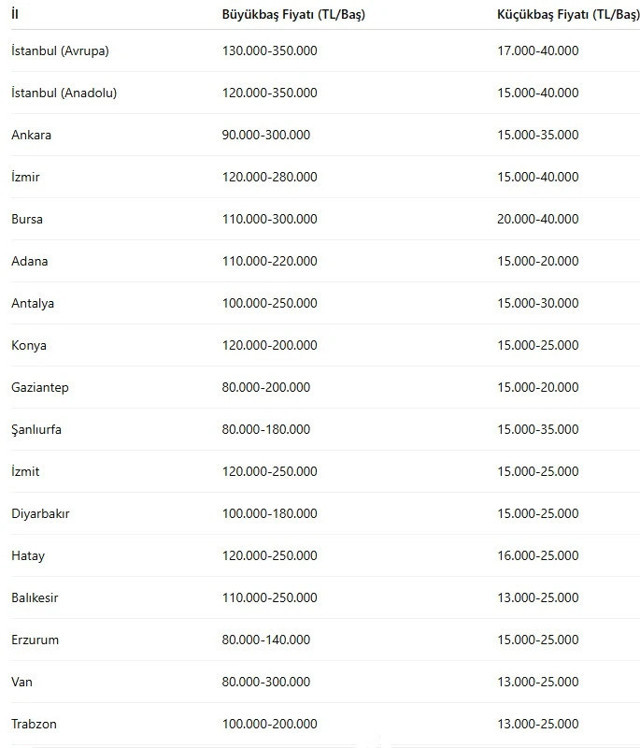Image resolution: width=640 pixels, height=748 pixels.
Task: Select the İzmit city name
Action: 26,471
